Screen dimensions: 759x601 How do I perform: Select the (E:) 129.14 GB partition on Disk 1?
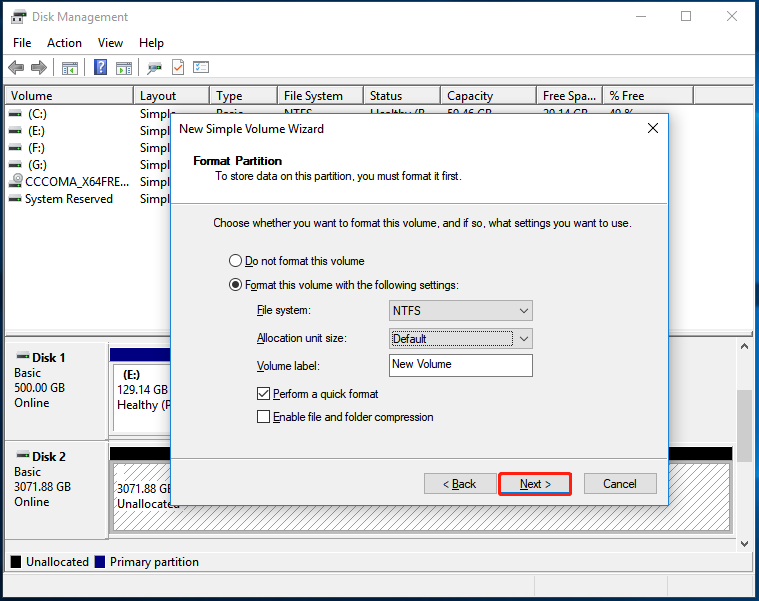(x=142, y=398)
